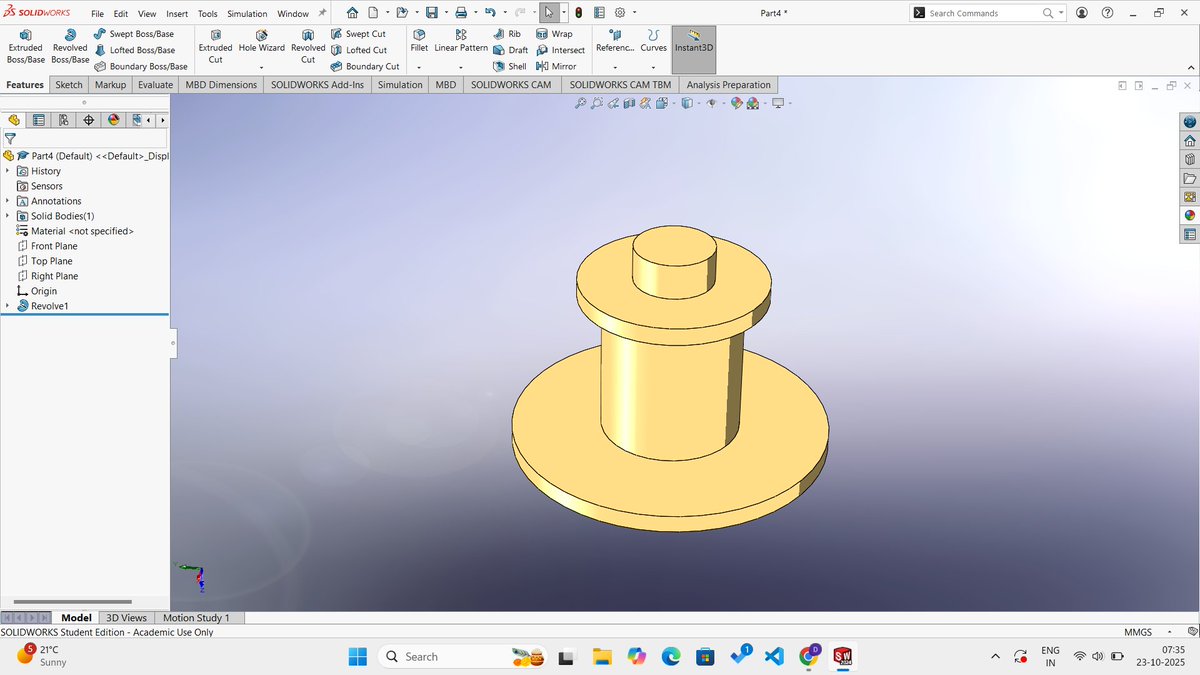Switch to ConfigurationManager tab
The image size is (1200, 675).
[64, 120]
